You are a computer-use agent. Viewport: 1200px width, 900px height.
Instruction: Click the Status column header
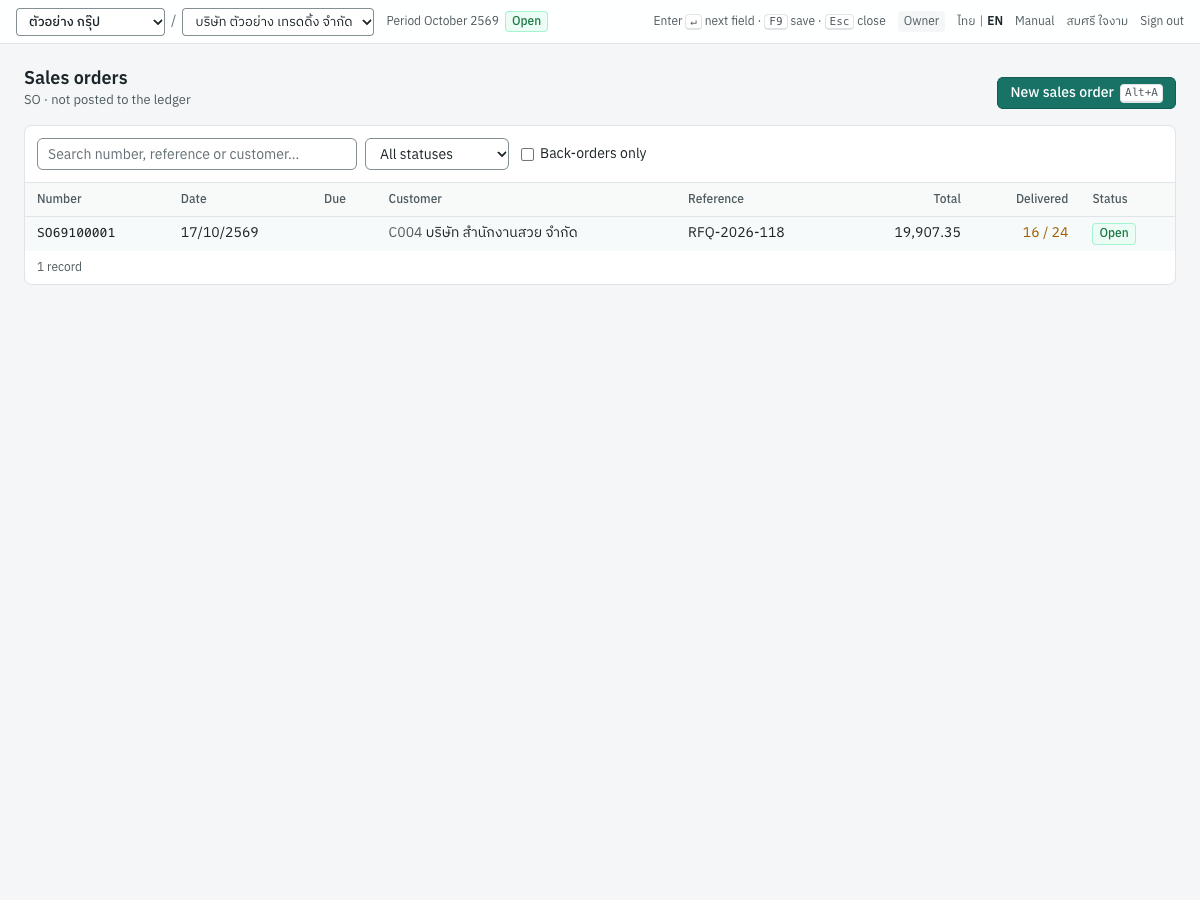[1110, 199]
